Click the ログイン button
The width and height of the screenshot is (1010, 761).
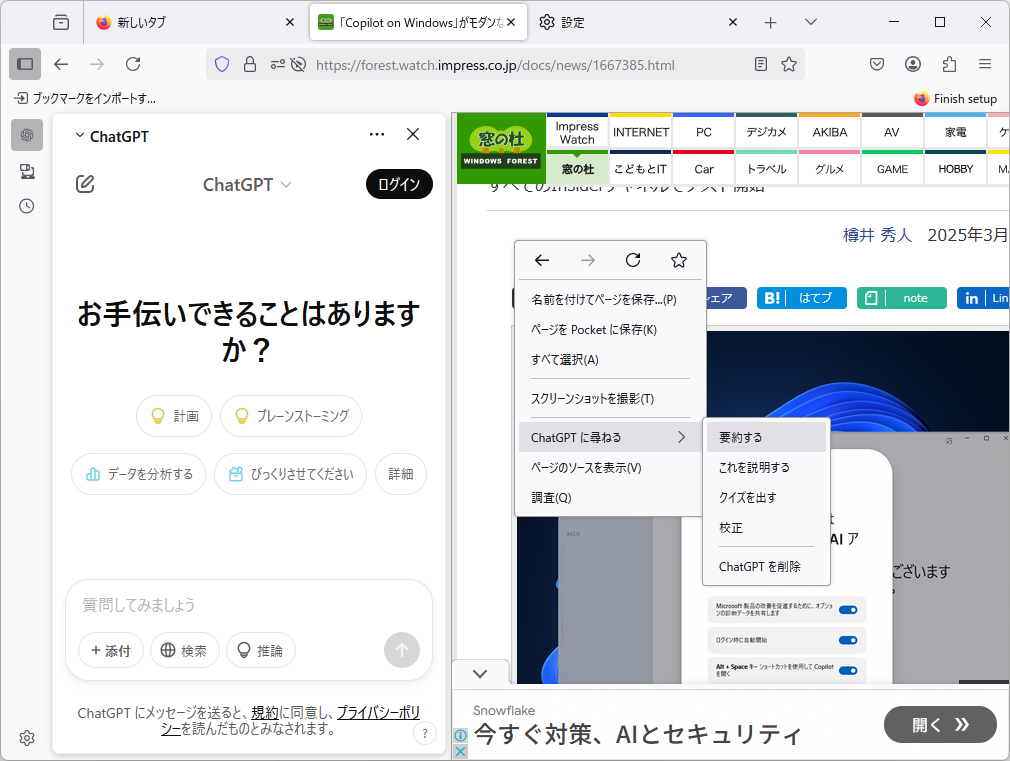point(398,184)
